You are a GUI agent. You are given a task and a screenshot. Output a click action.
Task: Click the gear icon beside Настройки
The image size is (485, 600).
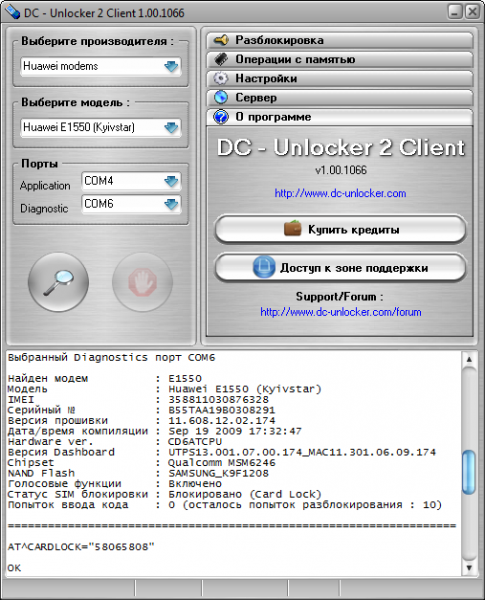coord(220,78)
